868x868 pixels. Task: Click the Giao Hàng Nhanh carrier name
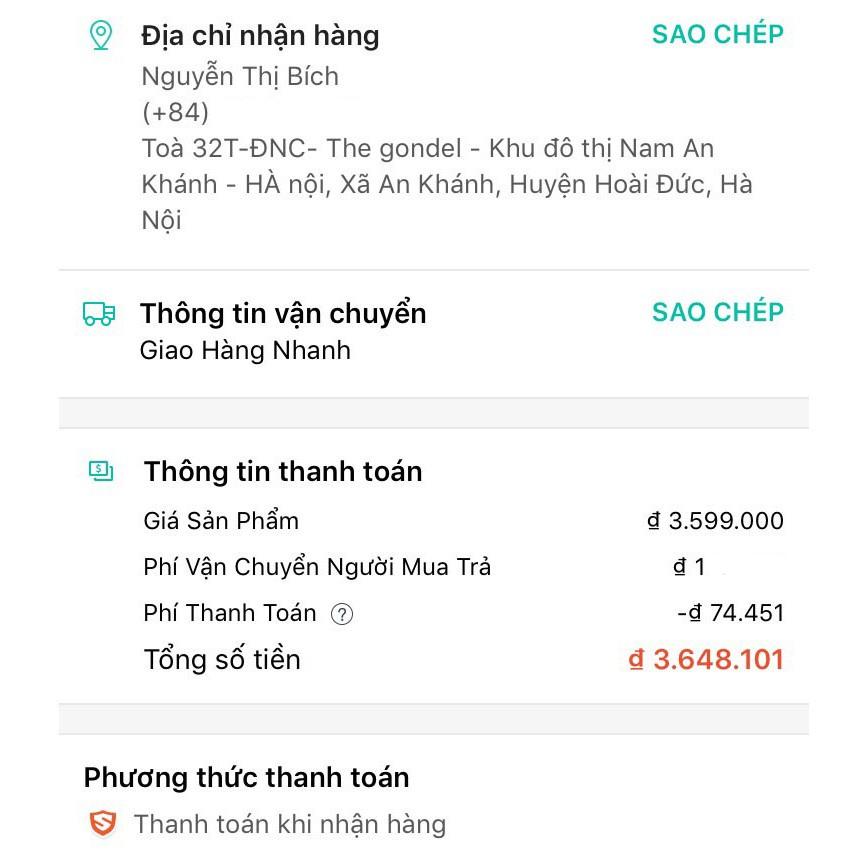point(245,351)
